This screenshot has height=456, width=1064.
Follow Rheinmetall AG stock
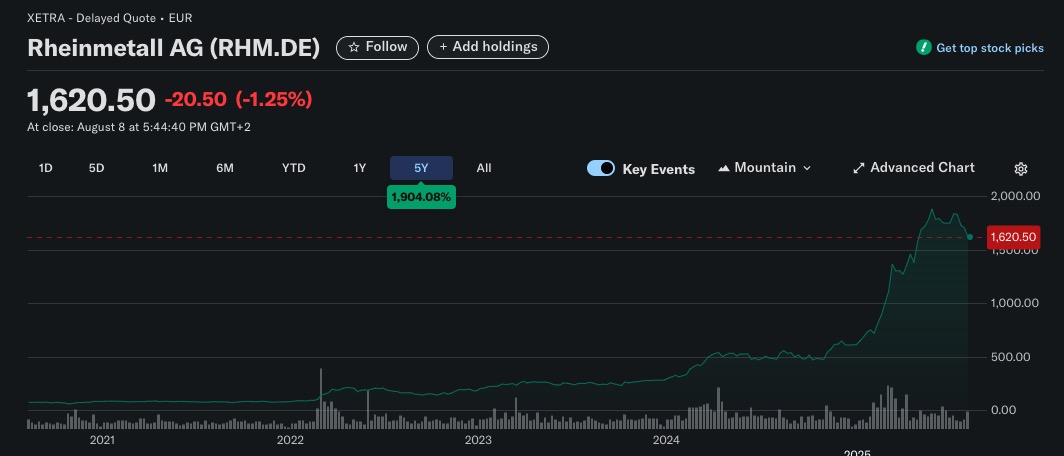[377, 47]
